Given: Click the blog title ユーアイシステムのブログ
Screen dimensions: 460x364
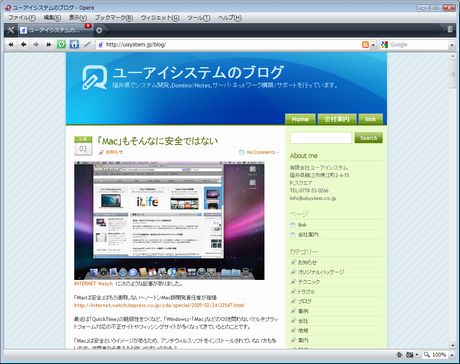Looking at the screenshot, I should point(199,72).
